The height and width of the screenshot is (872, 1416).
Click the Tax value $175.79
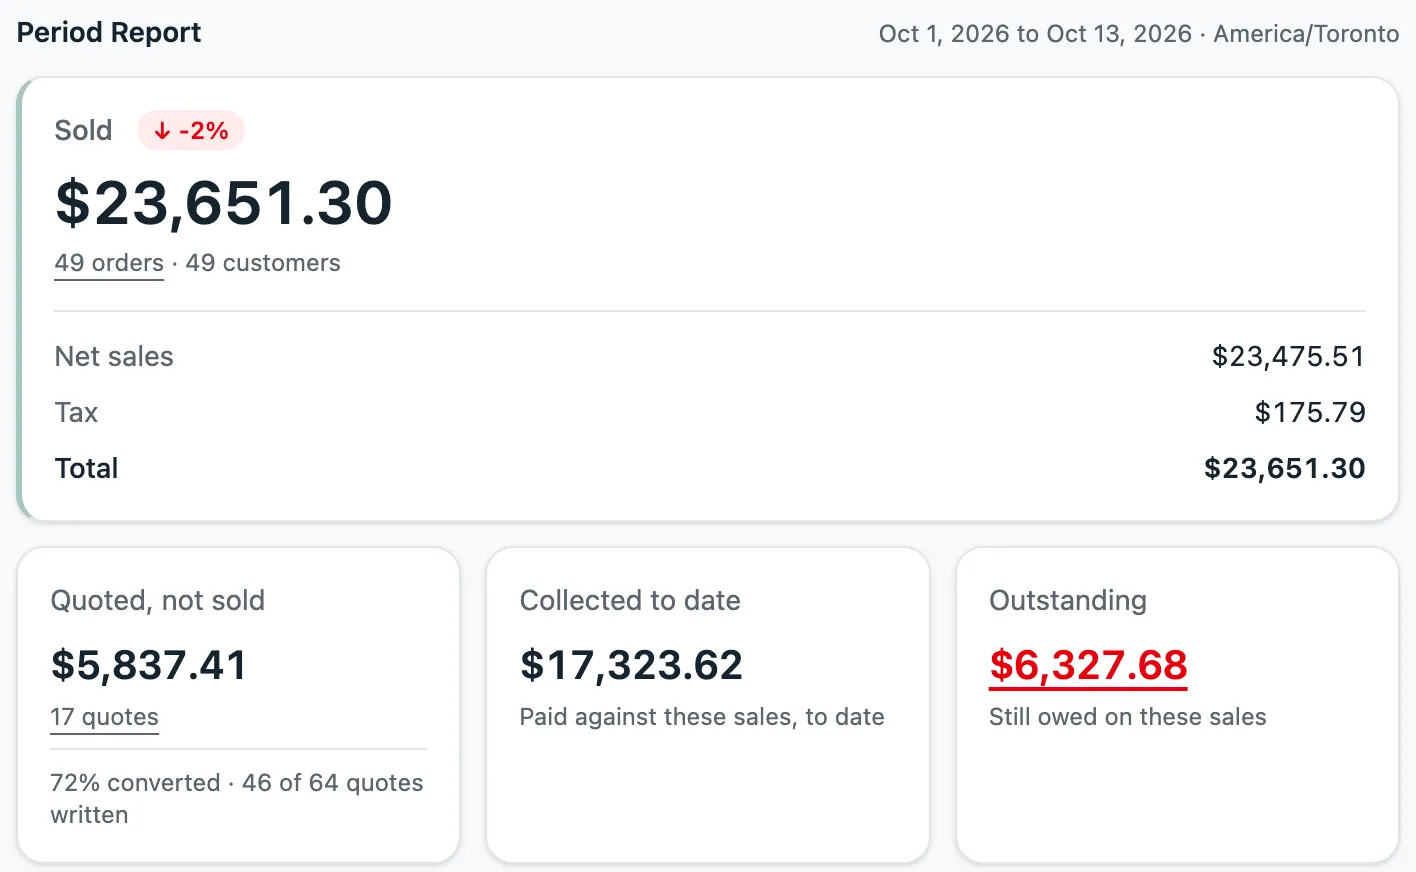[1310, 413]
